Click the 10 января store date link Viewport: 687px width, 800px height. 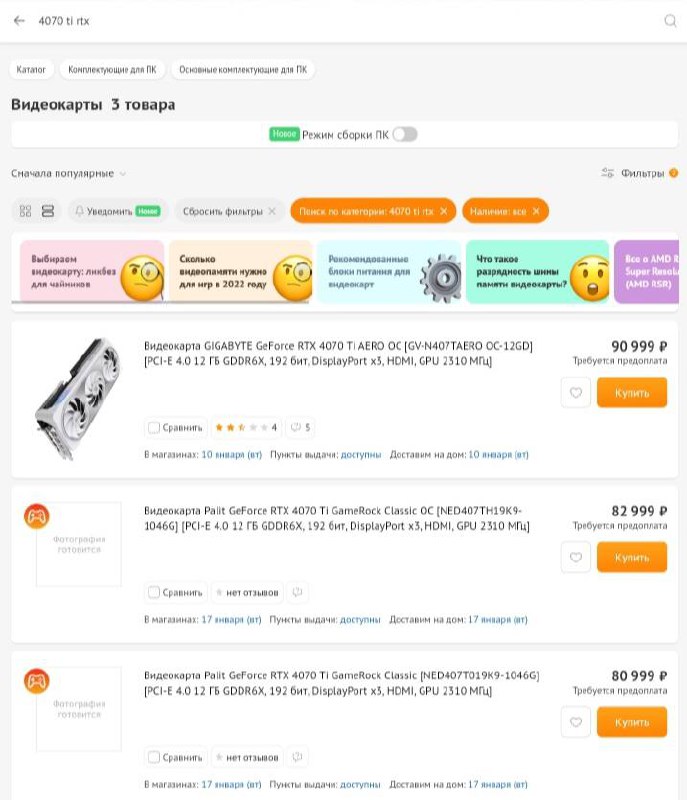click(x=232, y=454)
